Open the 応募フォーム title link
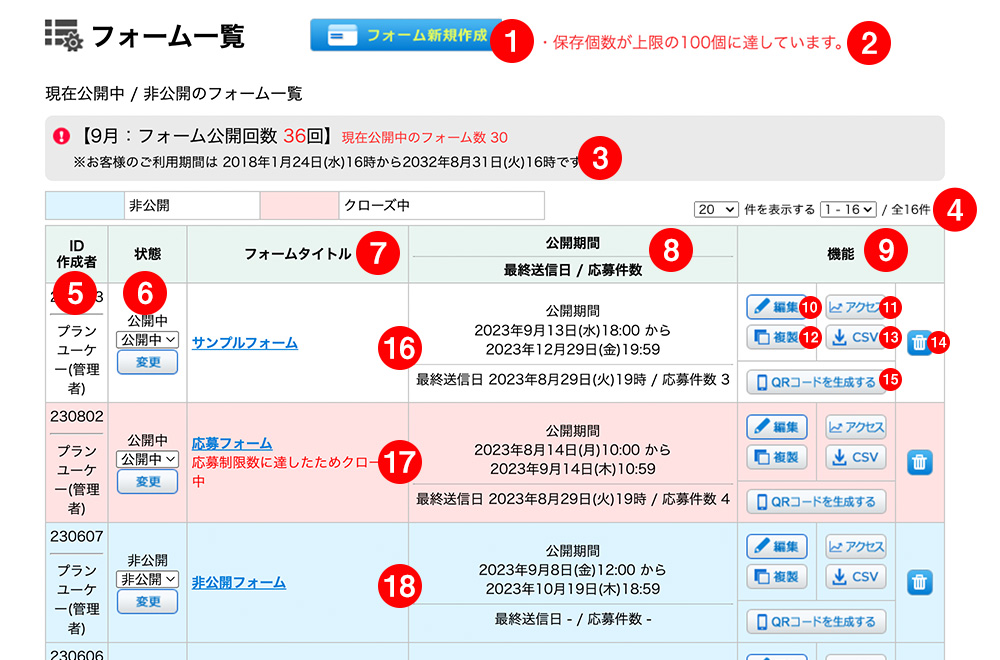1000x660 pixels. tap(232, 443)
